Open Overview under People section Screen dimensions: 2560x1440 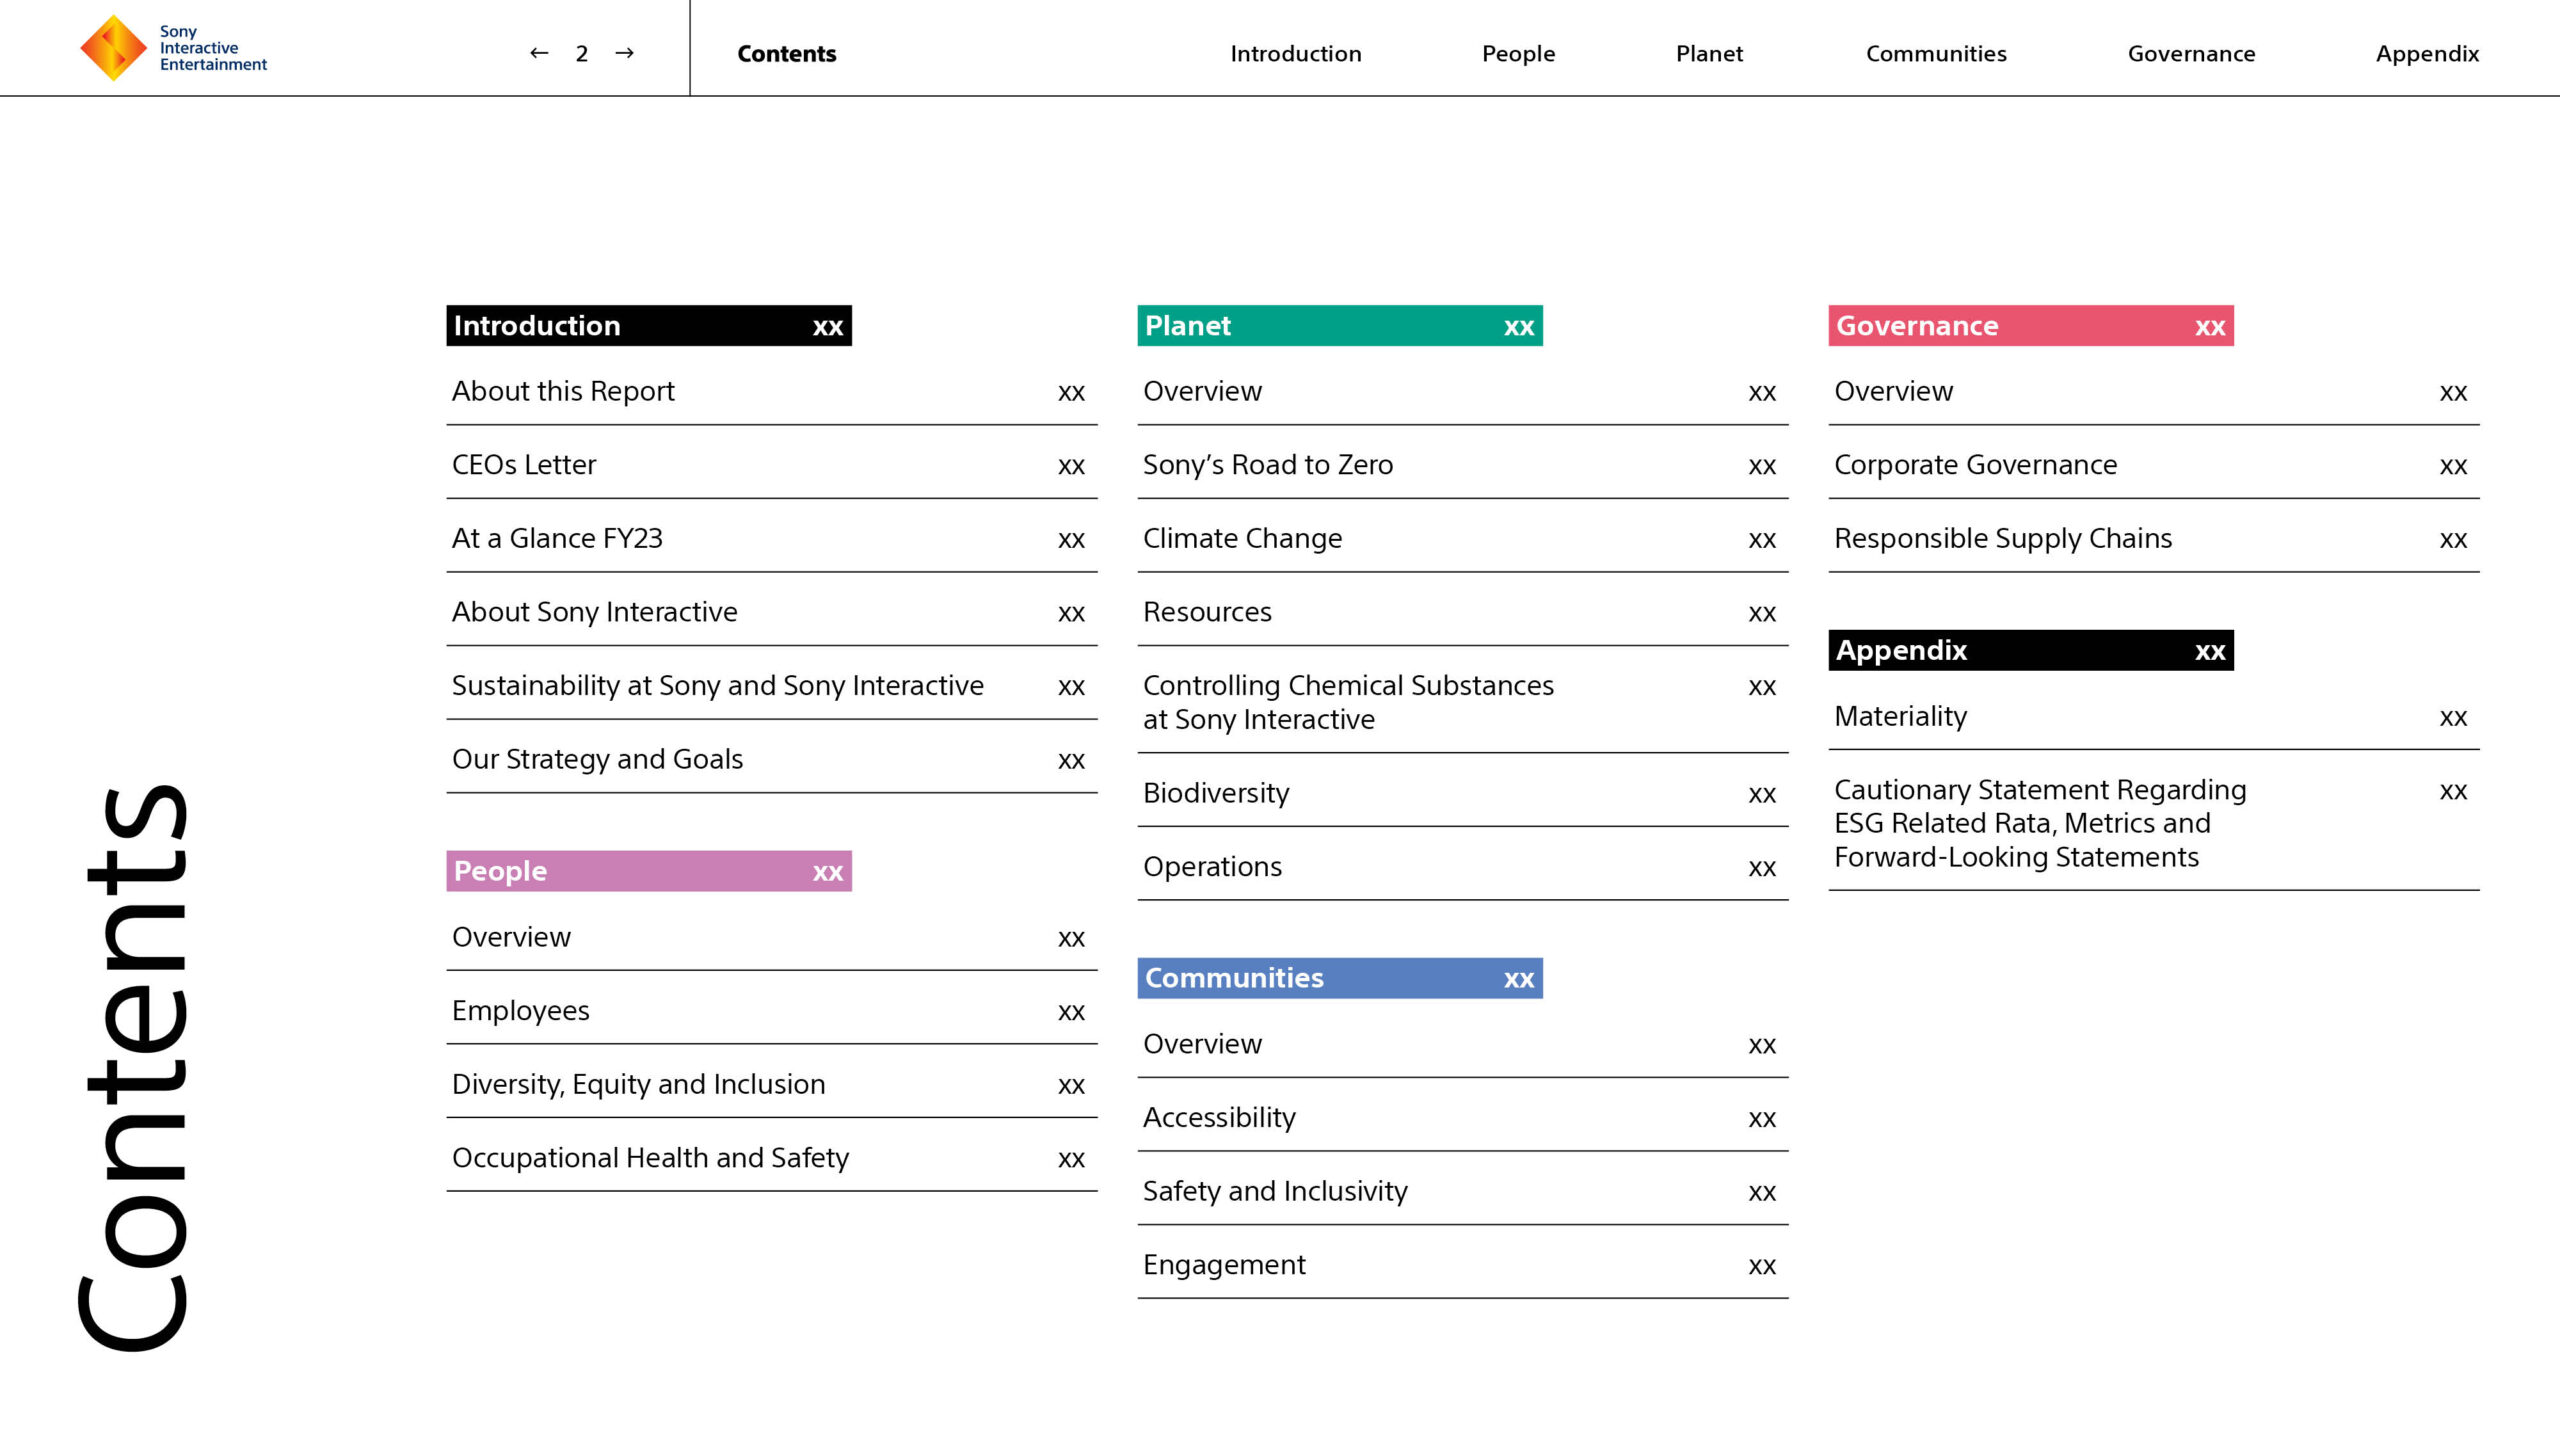pyautogui.click(x=771, y=937)
